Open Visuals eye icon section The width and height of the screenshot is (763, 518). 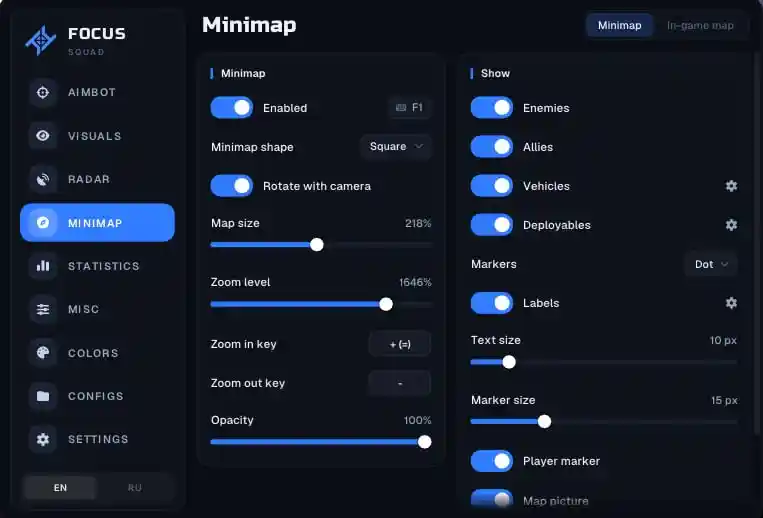43,136
